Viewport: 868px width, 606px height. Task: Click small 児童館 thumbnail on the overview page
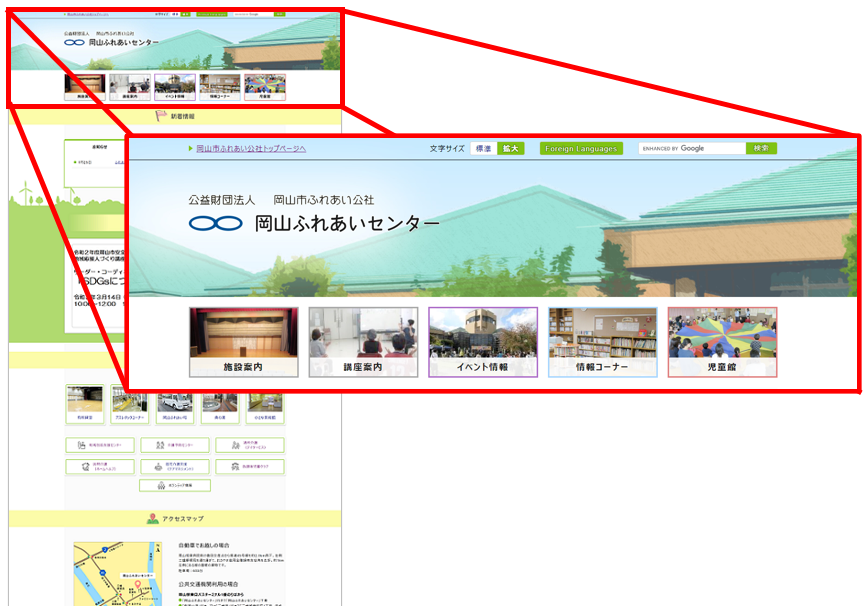(x=265, y=87)
